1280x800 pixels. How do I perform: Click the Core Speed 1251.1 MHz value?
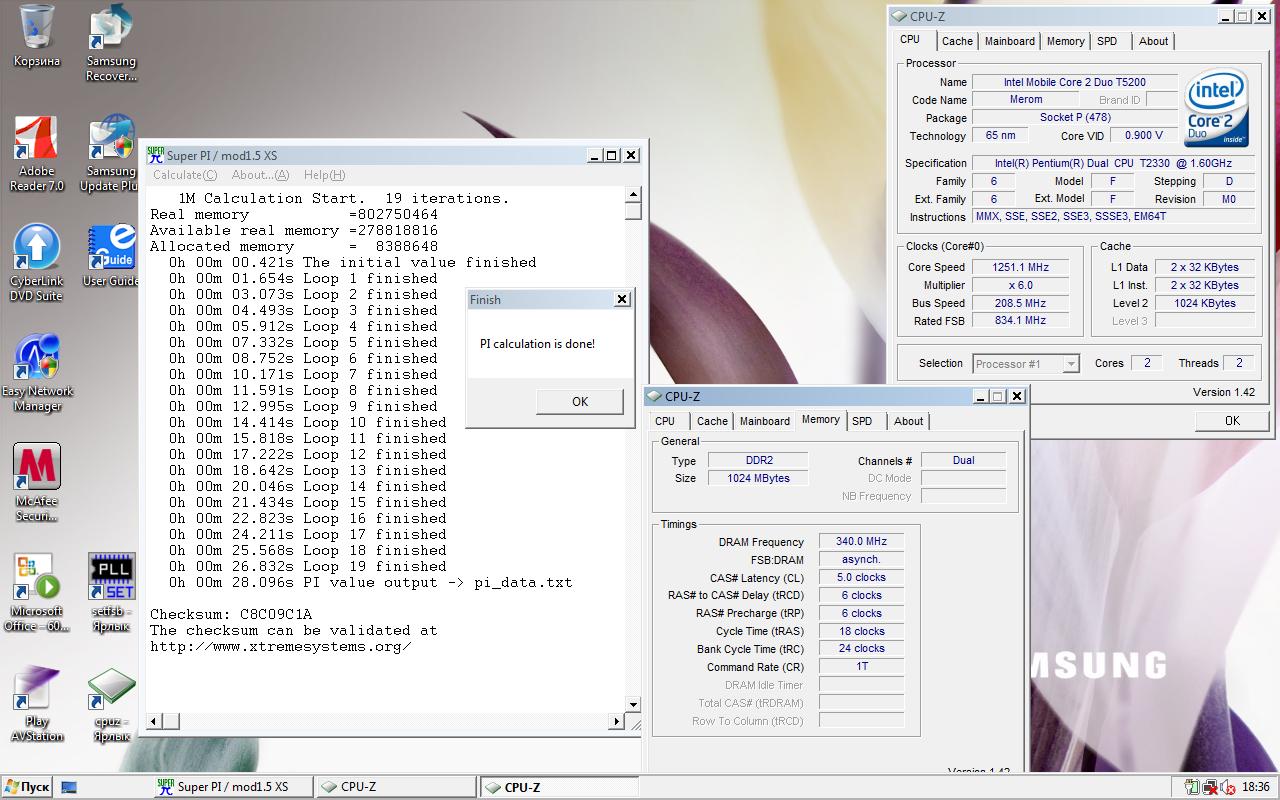[1020, 267]
